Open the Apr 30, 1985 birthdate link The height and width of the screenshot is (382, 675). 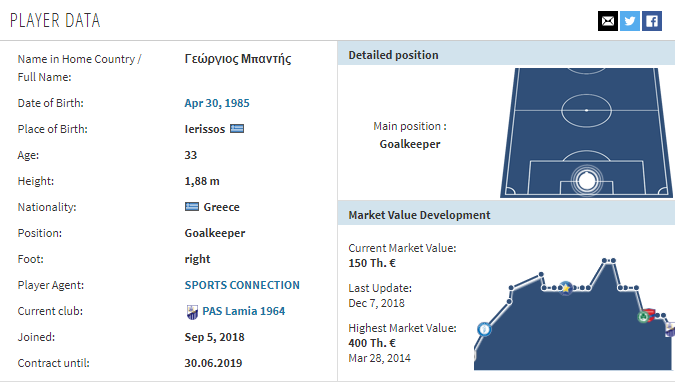tap(217, 103)
